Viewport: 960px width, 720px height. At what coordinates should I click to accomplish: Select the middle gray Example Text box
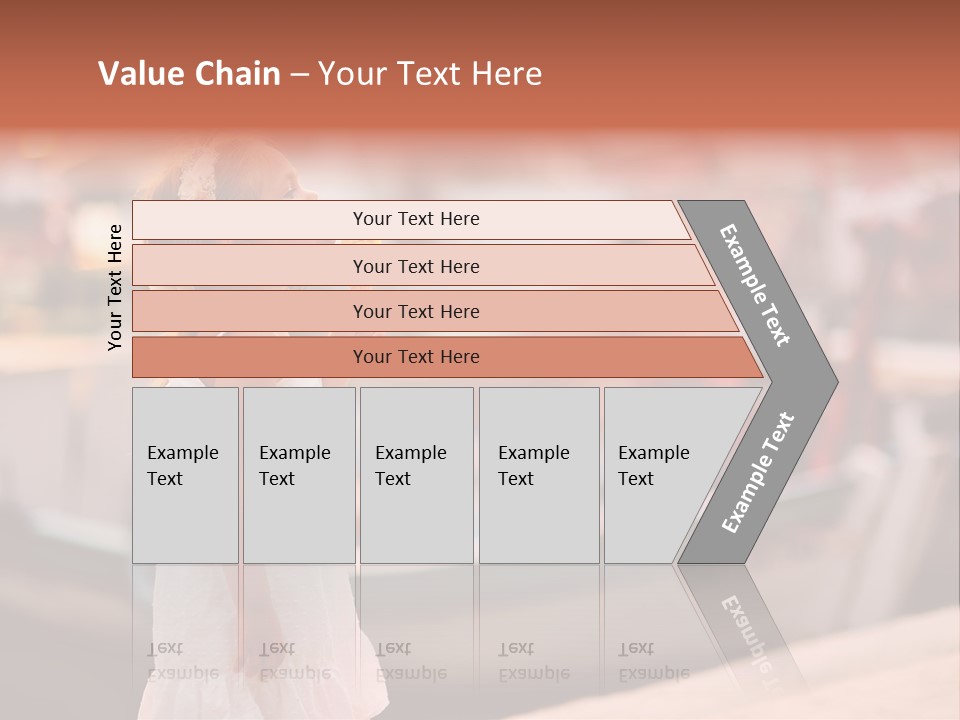(416, 475)
